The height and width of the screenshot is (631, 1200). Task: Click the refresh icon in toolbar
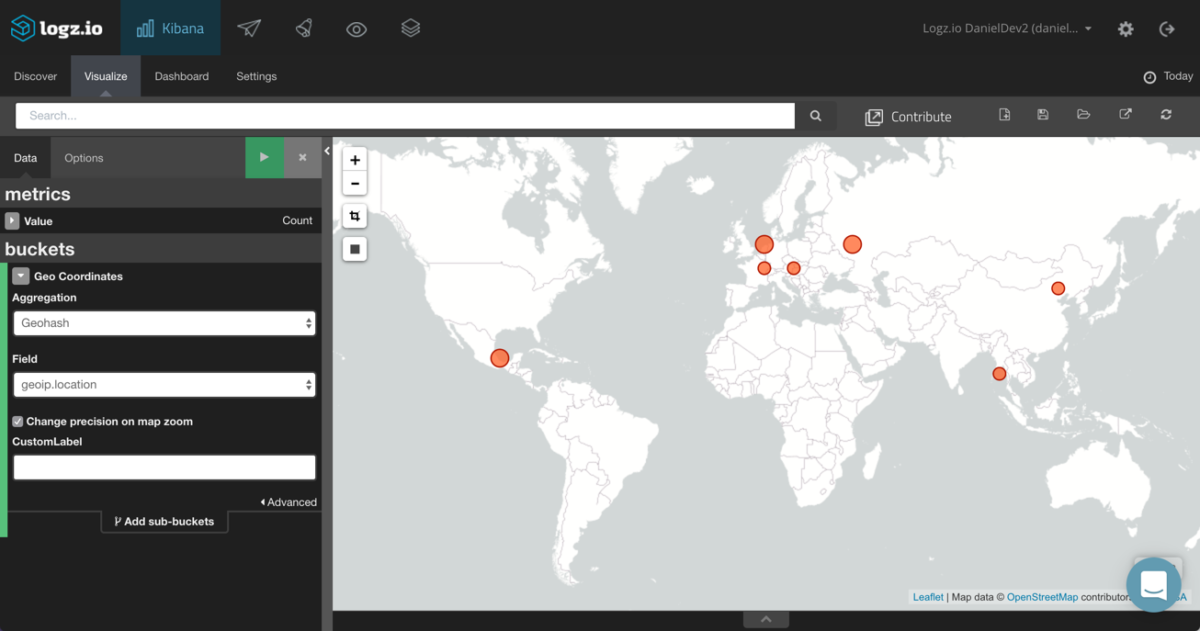[x=1166, y=115]
